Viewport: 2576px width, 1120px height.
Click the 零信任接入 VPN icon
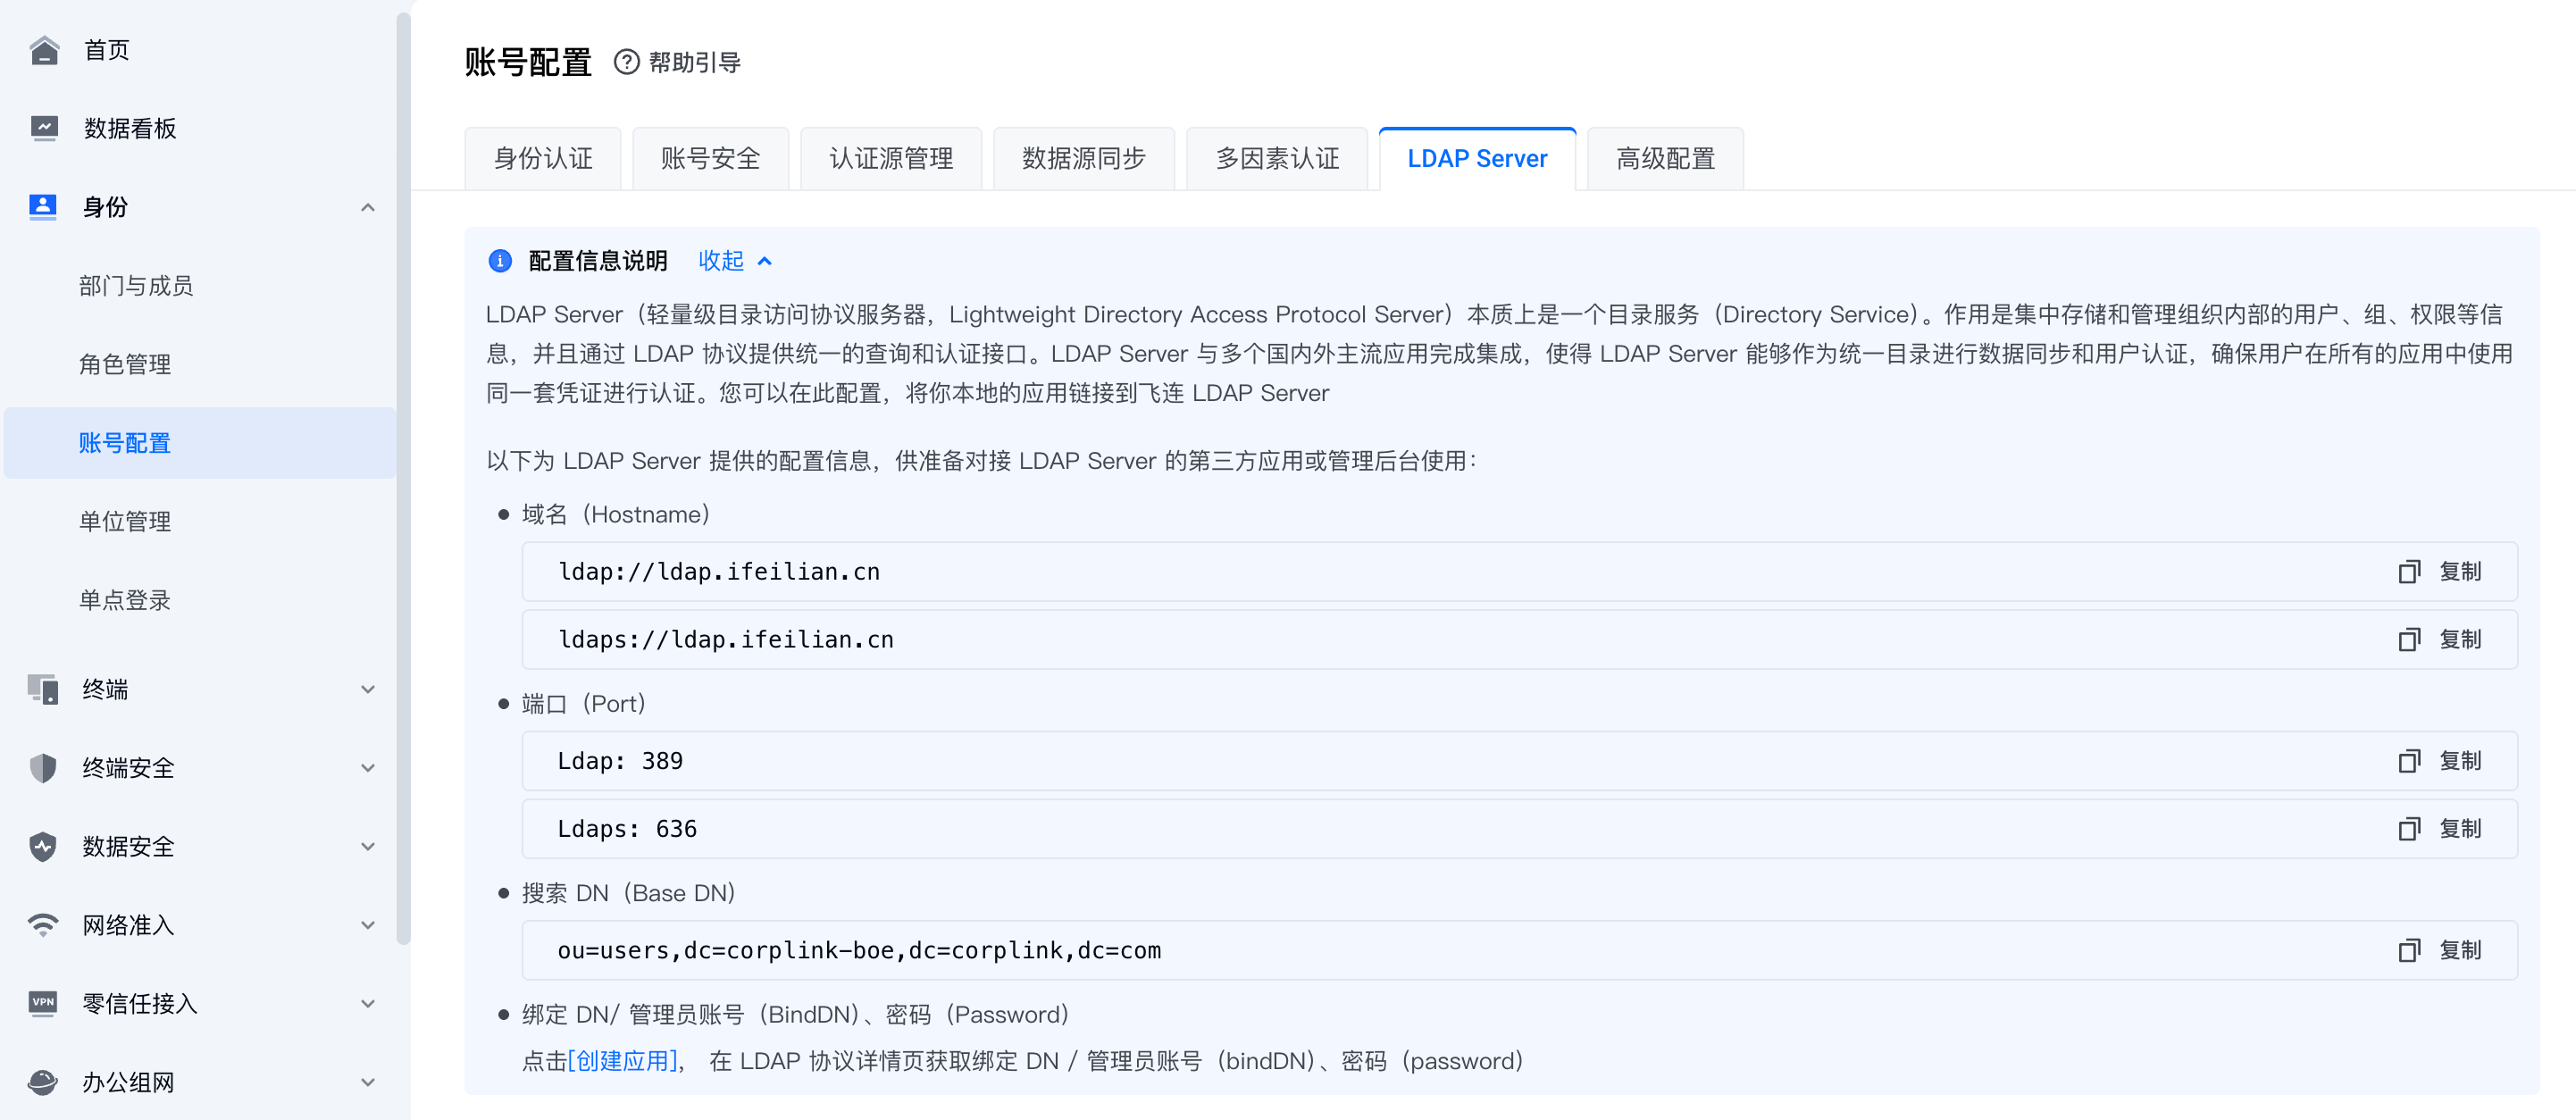(44, 1003)
